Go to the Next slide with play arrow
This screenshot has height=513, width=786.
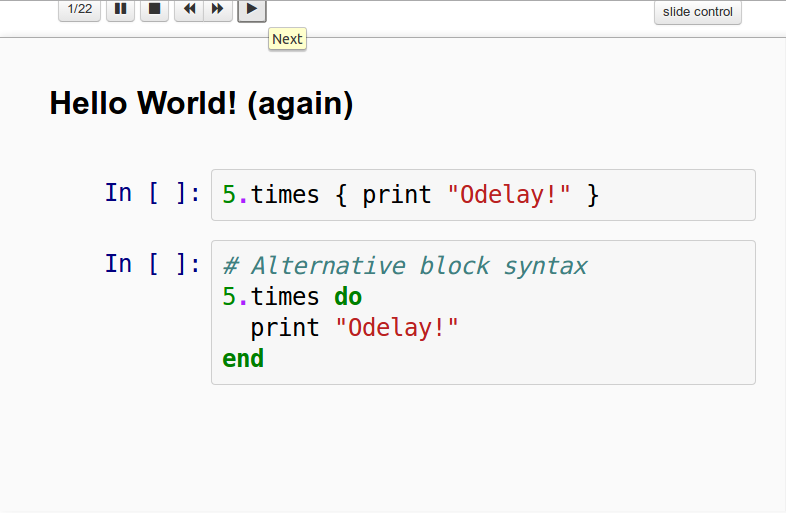[251, 9]
